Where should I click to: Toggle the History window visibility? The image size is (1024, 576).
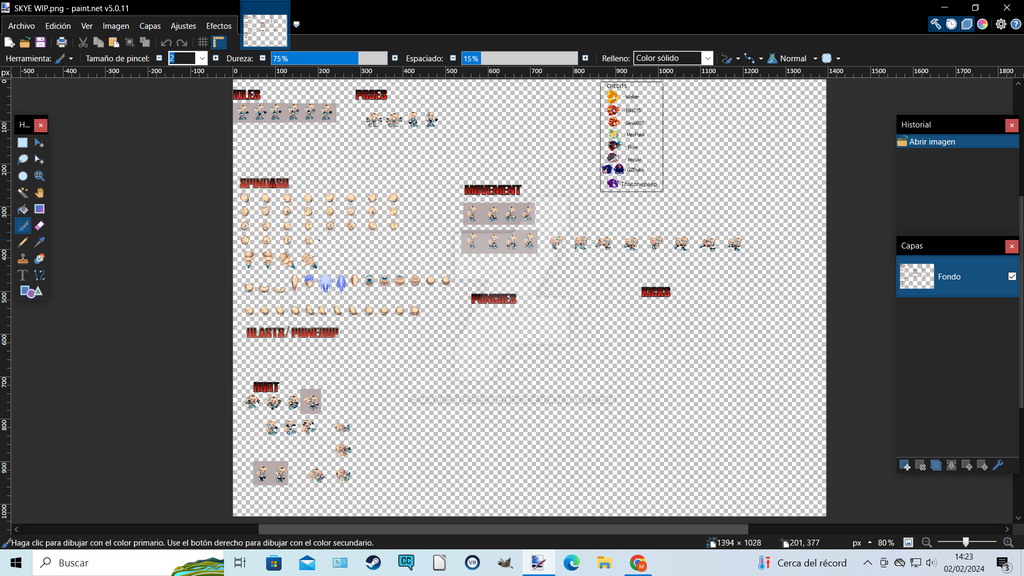pos(952,24)
